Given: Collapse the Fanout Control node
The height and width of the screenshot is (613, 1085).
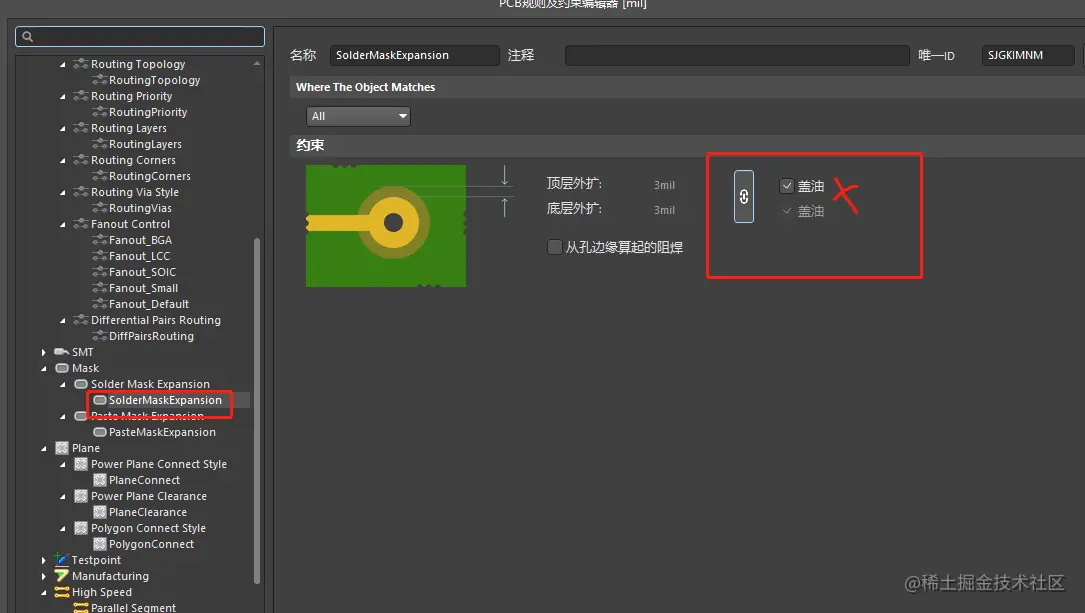Looking at the screenshot, I should pyautogui.click(x=63, y=224).
